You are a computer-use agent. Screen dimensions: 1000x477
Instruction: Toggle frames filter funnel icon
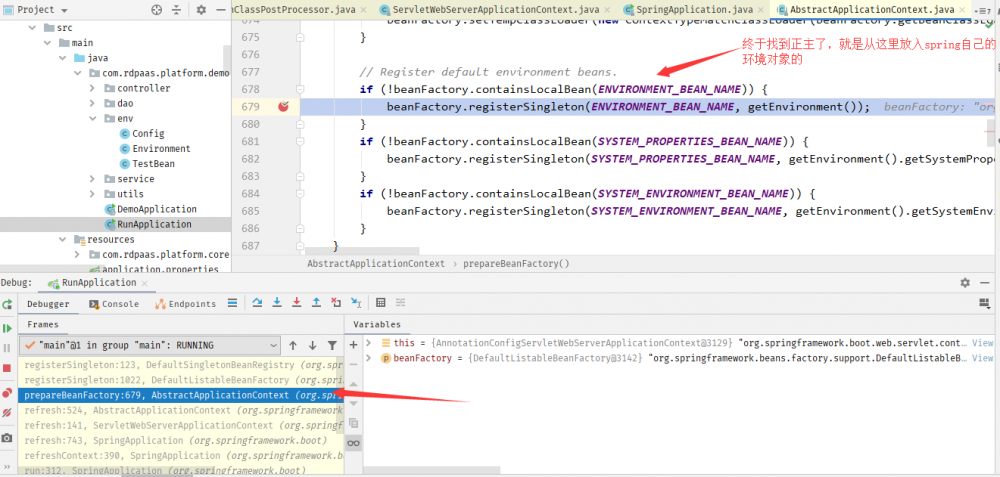pyautogui.click(x=332, y=346)
